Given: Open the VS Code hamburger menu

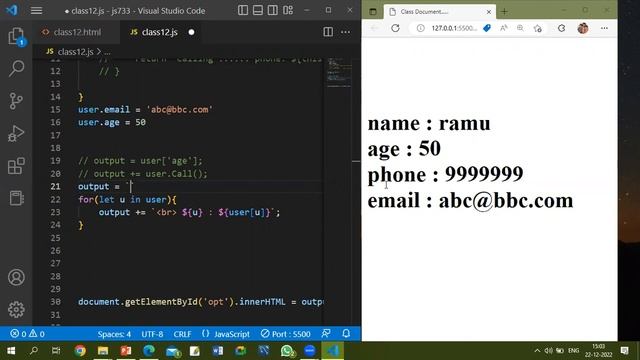Looking at the screenshot, I should [36, 11].
